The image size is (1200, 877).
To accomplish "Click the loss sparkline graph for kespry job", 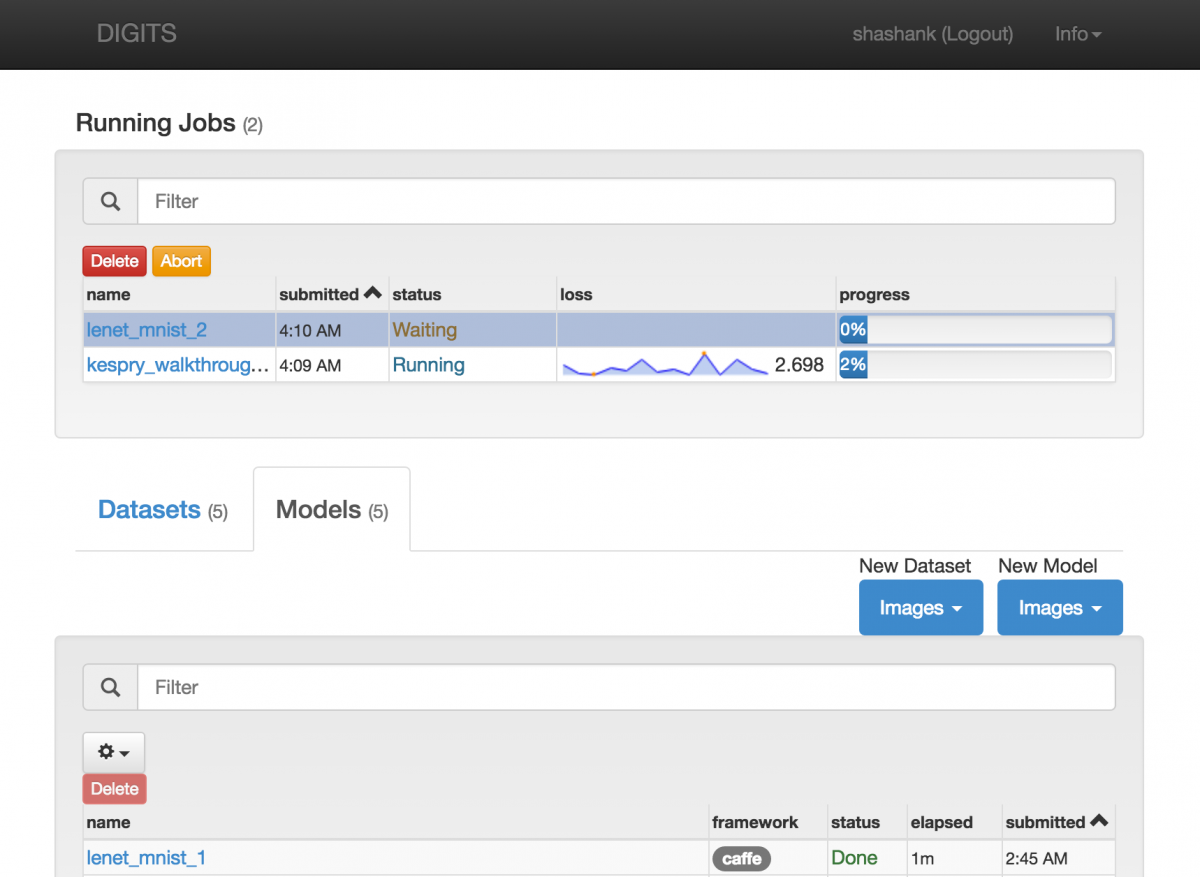I will (666, 366).
